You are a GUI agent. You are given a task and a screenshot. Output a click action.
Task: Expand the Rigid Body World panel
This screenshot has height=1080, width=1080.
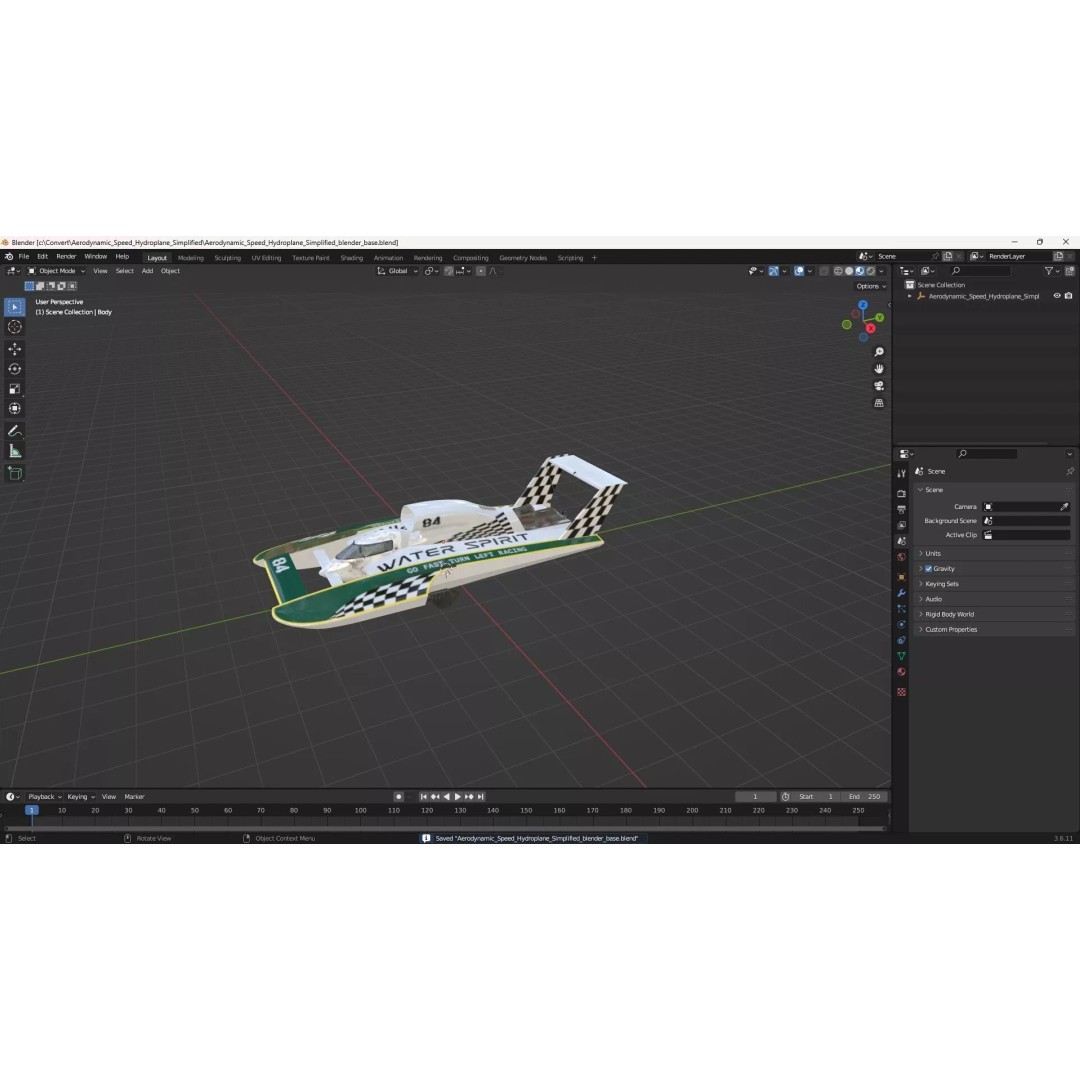[x=949, y=614]
